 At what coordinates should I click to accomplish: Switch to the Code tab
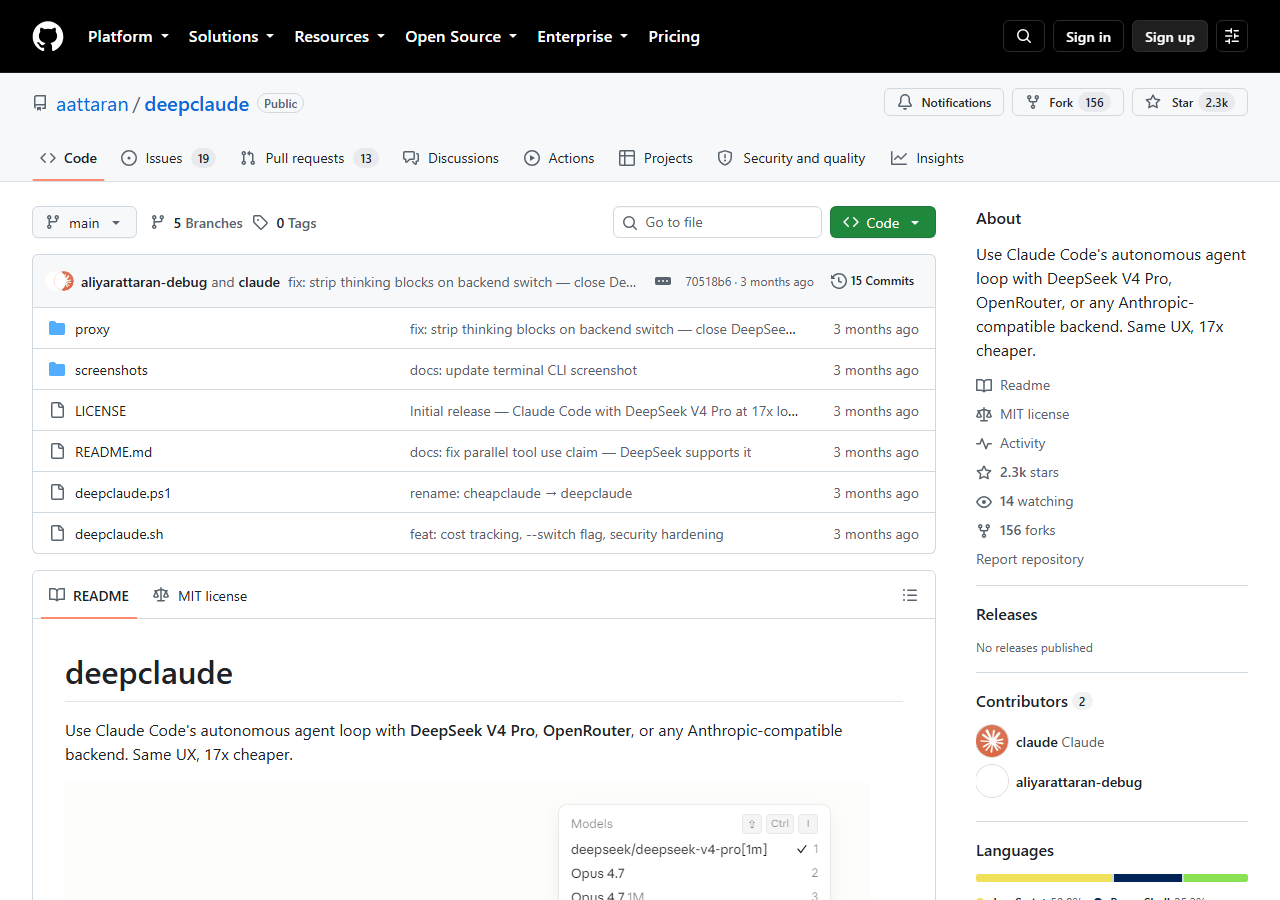pos(68,158)
